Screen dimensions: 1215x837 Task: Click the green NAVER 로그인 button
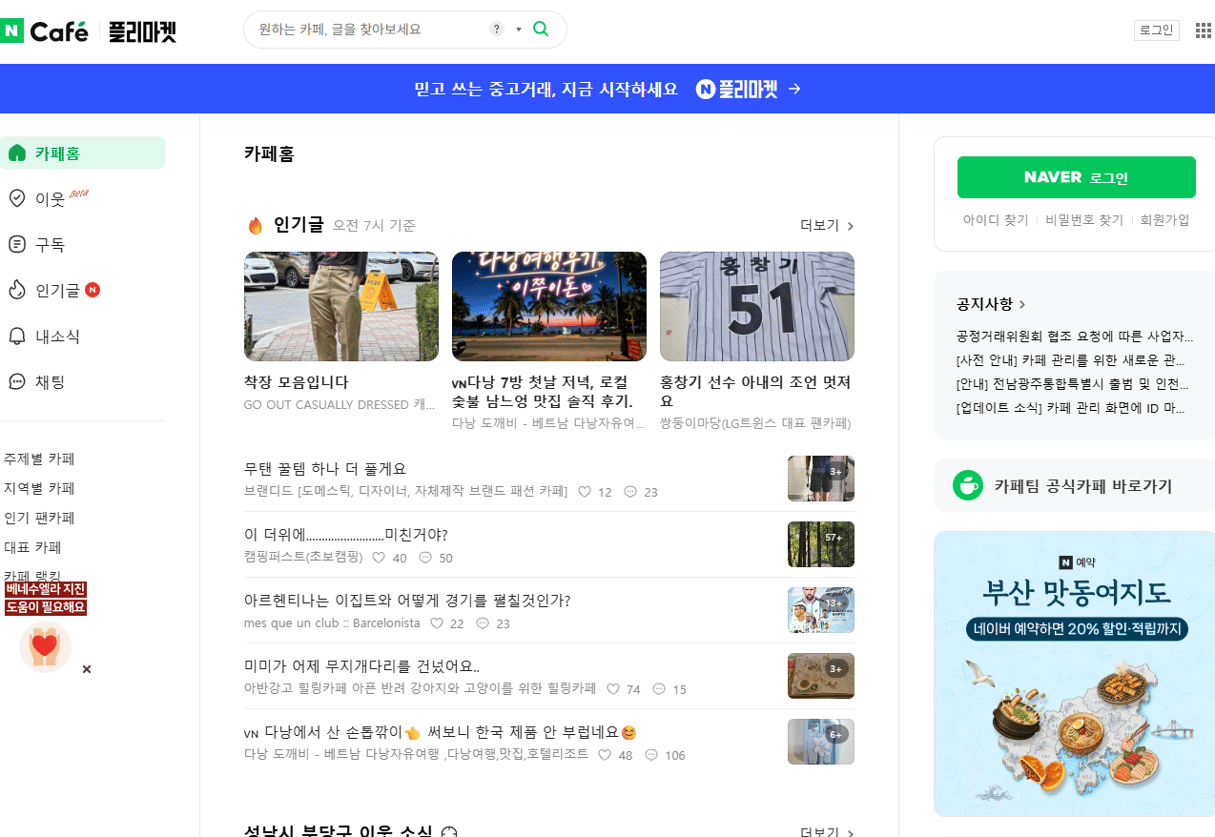(1076, 177)
